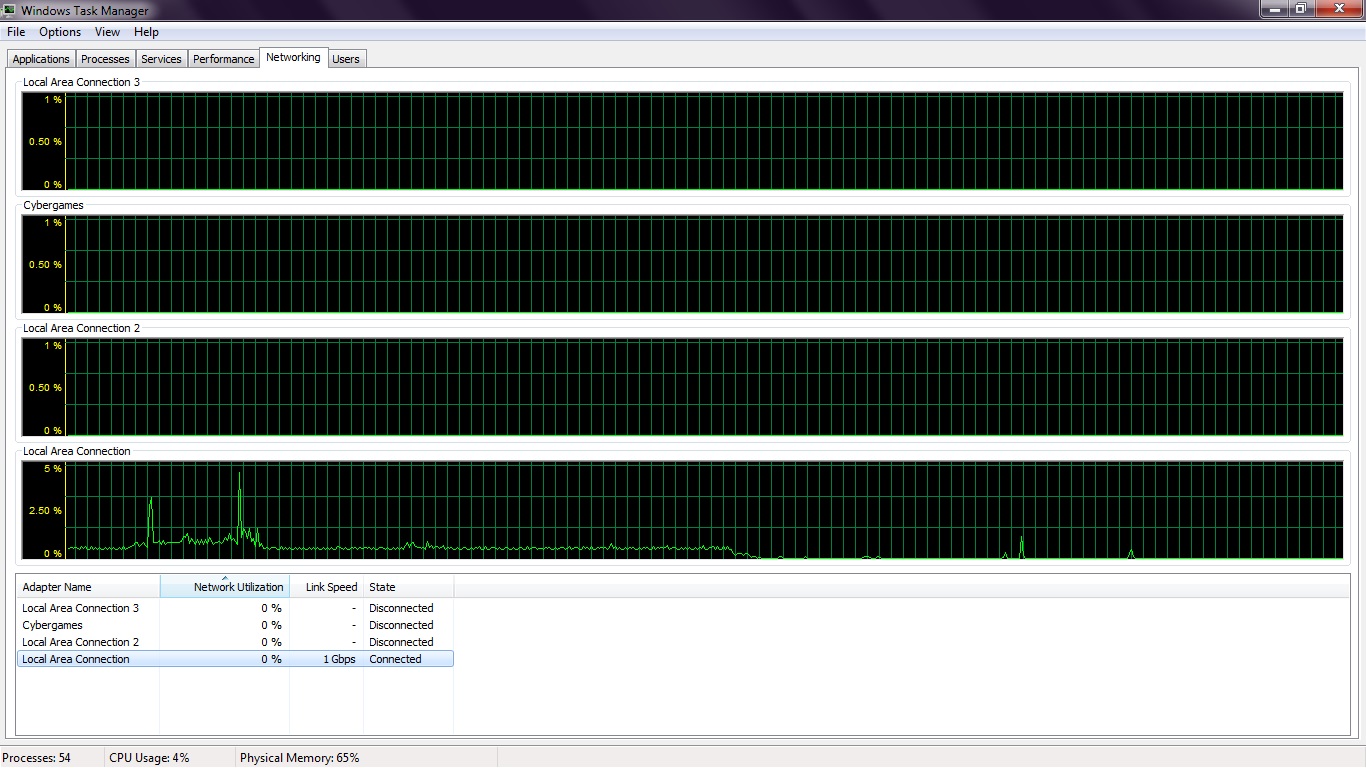Viewport: 1366px width, 768px height.
Task: Sort by the State column header
Action: [x=409, y=587]
